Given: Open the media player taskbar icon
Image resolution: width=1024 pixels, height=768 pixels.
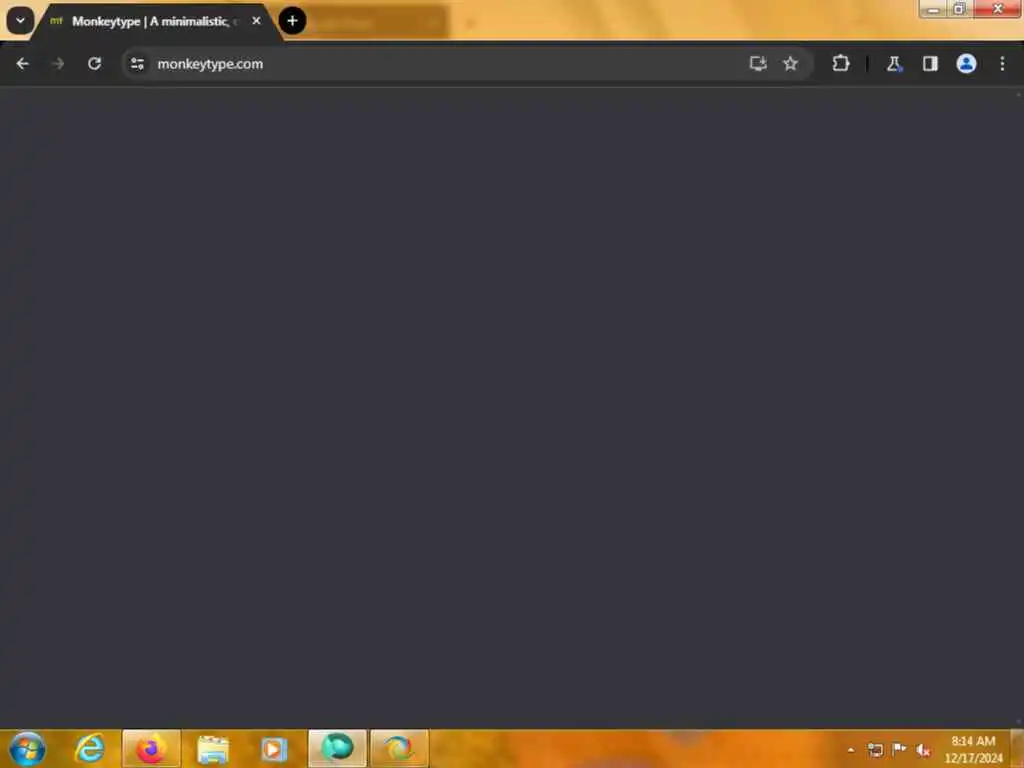Looking at the screenshot, I should pyautogui.click(x=274, y=748).
